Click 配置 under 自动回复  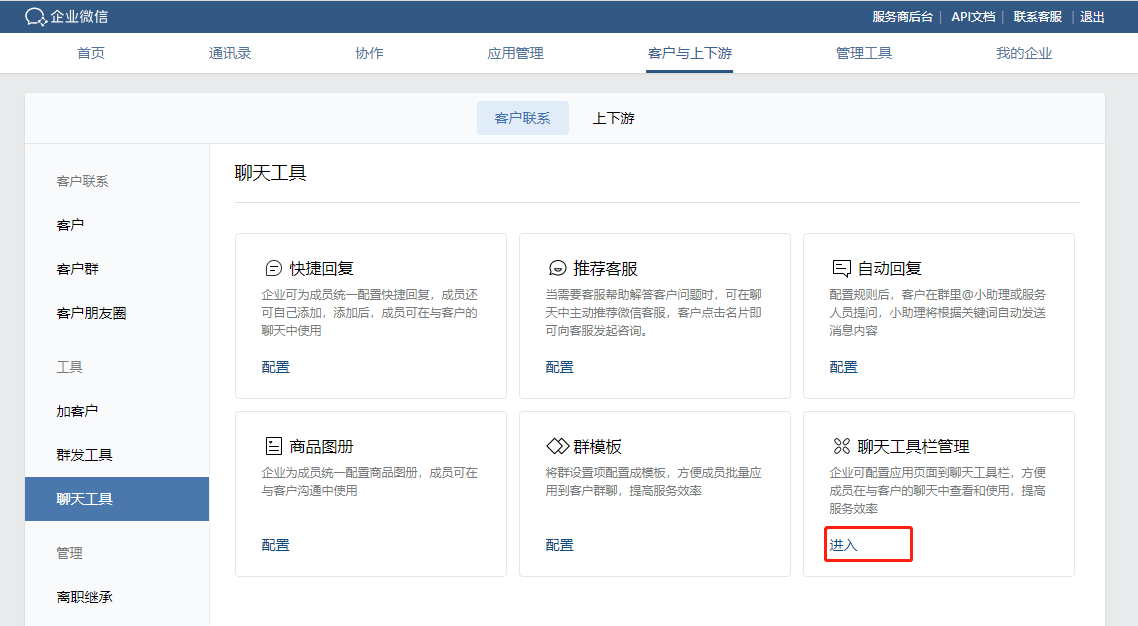pyautogui.click(x=843, y=367)
